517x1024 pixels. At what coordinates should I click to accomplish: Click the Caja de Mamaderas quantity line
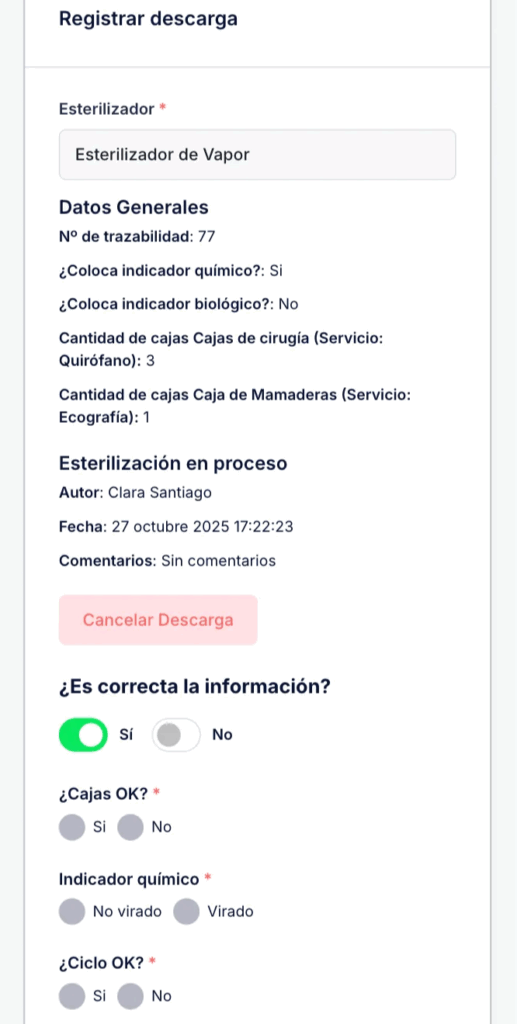point(235,406)
